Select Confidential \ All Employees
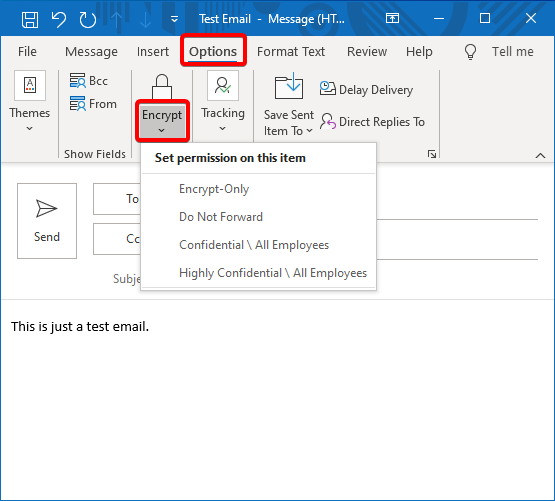The height and width of the screenshot is (501, 555). [x=258, y=245]
